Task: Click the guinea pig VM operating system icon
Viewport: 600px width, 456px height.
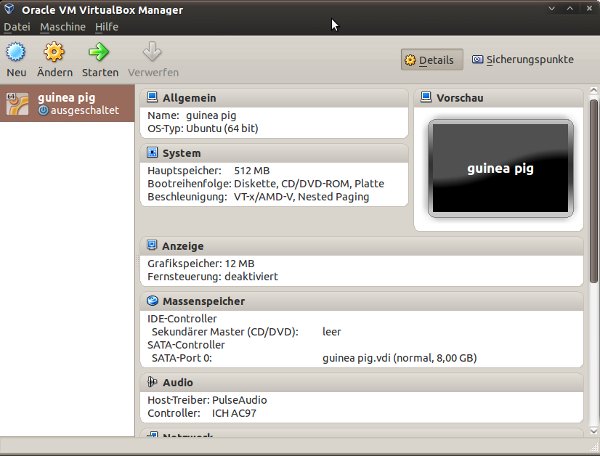Action: click(x=18, y=104)
